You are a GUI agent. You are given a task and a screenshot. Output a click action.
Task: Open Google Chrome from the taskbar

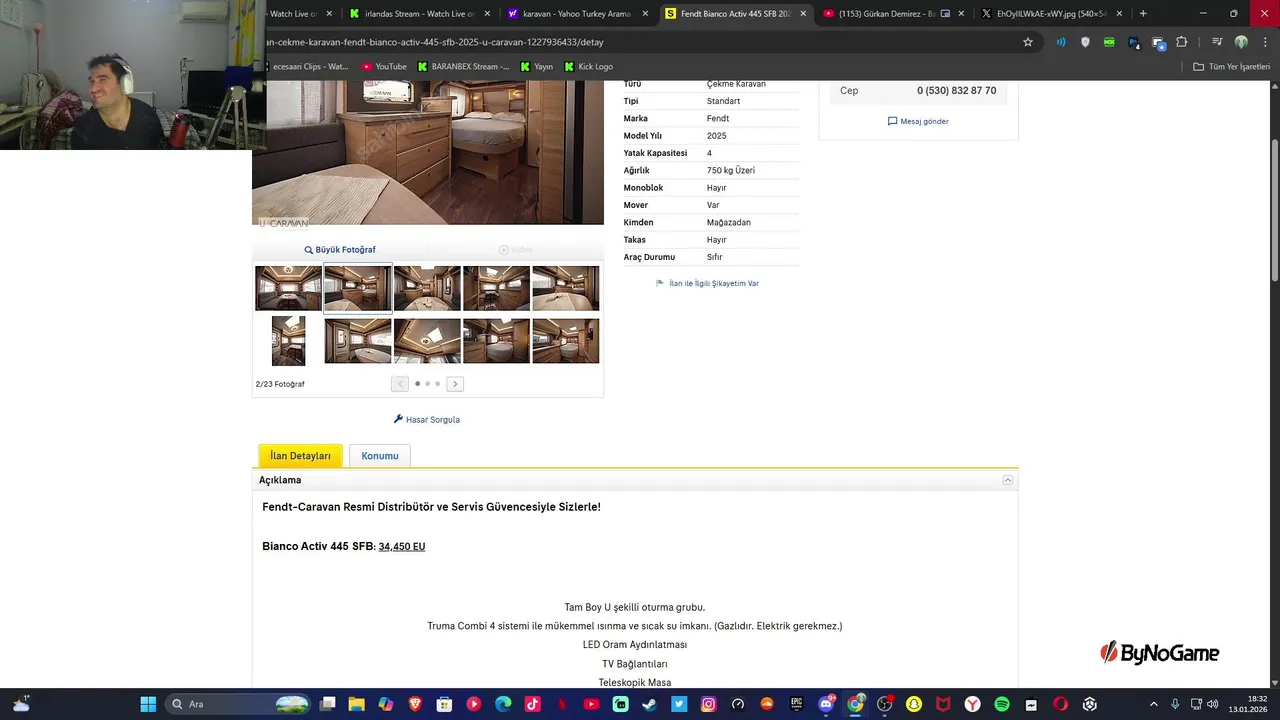coord(855,704)
